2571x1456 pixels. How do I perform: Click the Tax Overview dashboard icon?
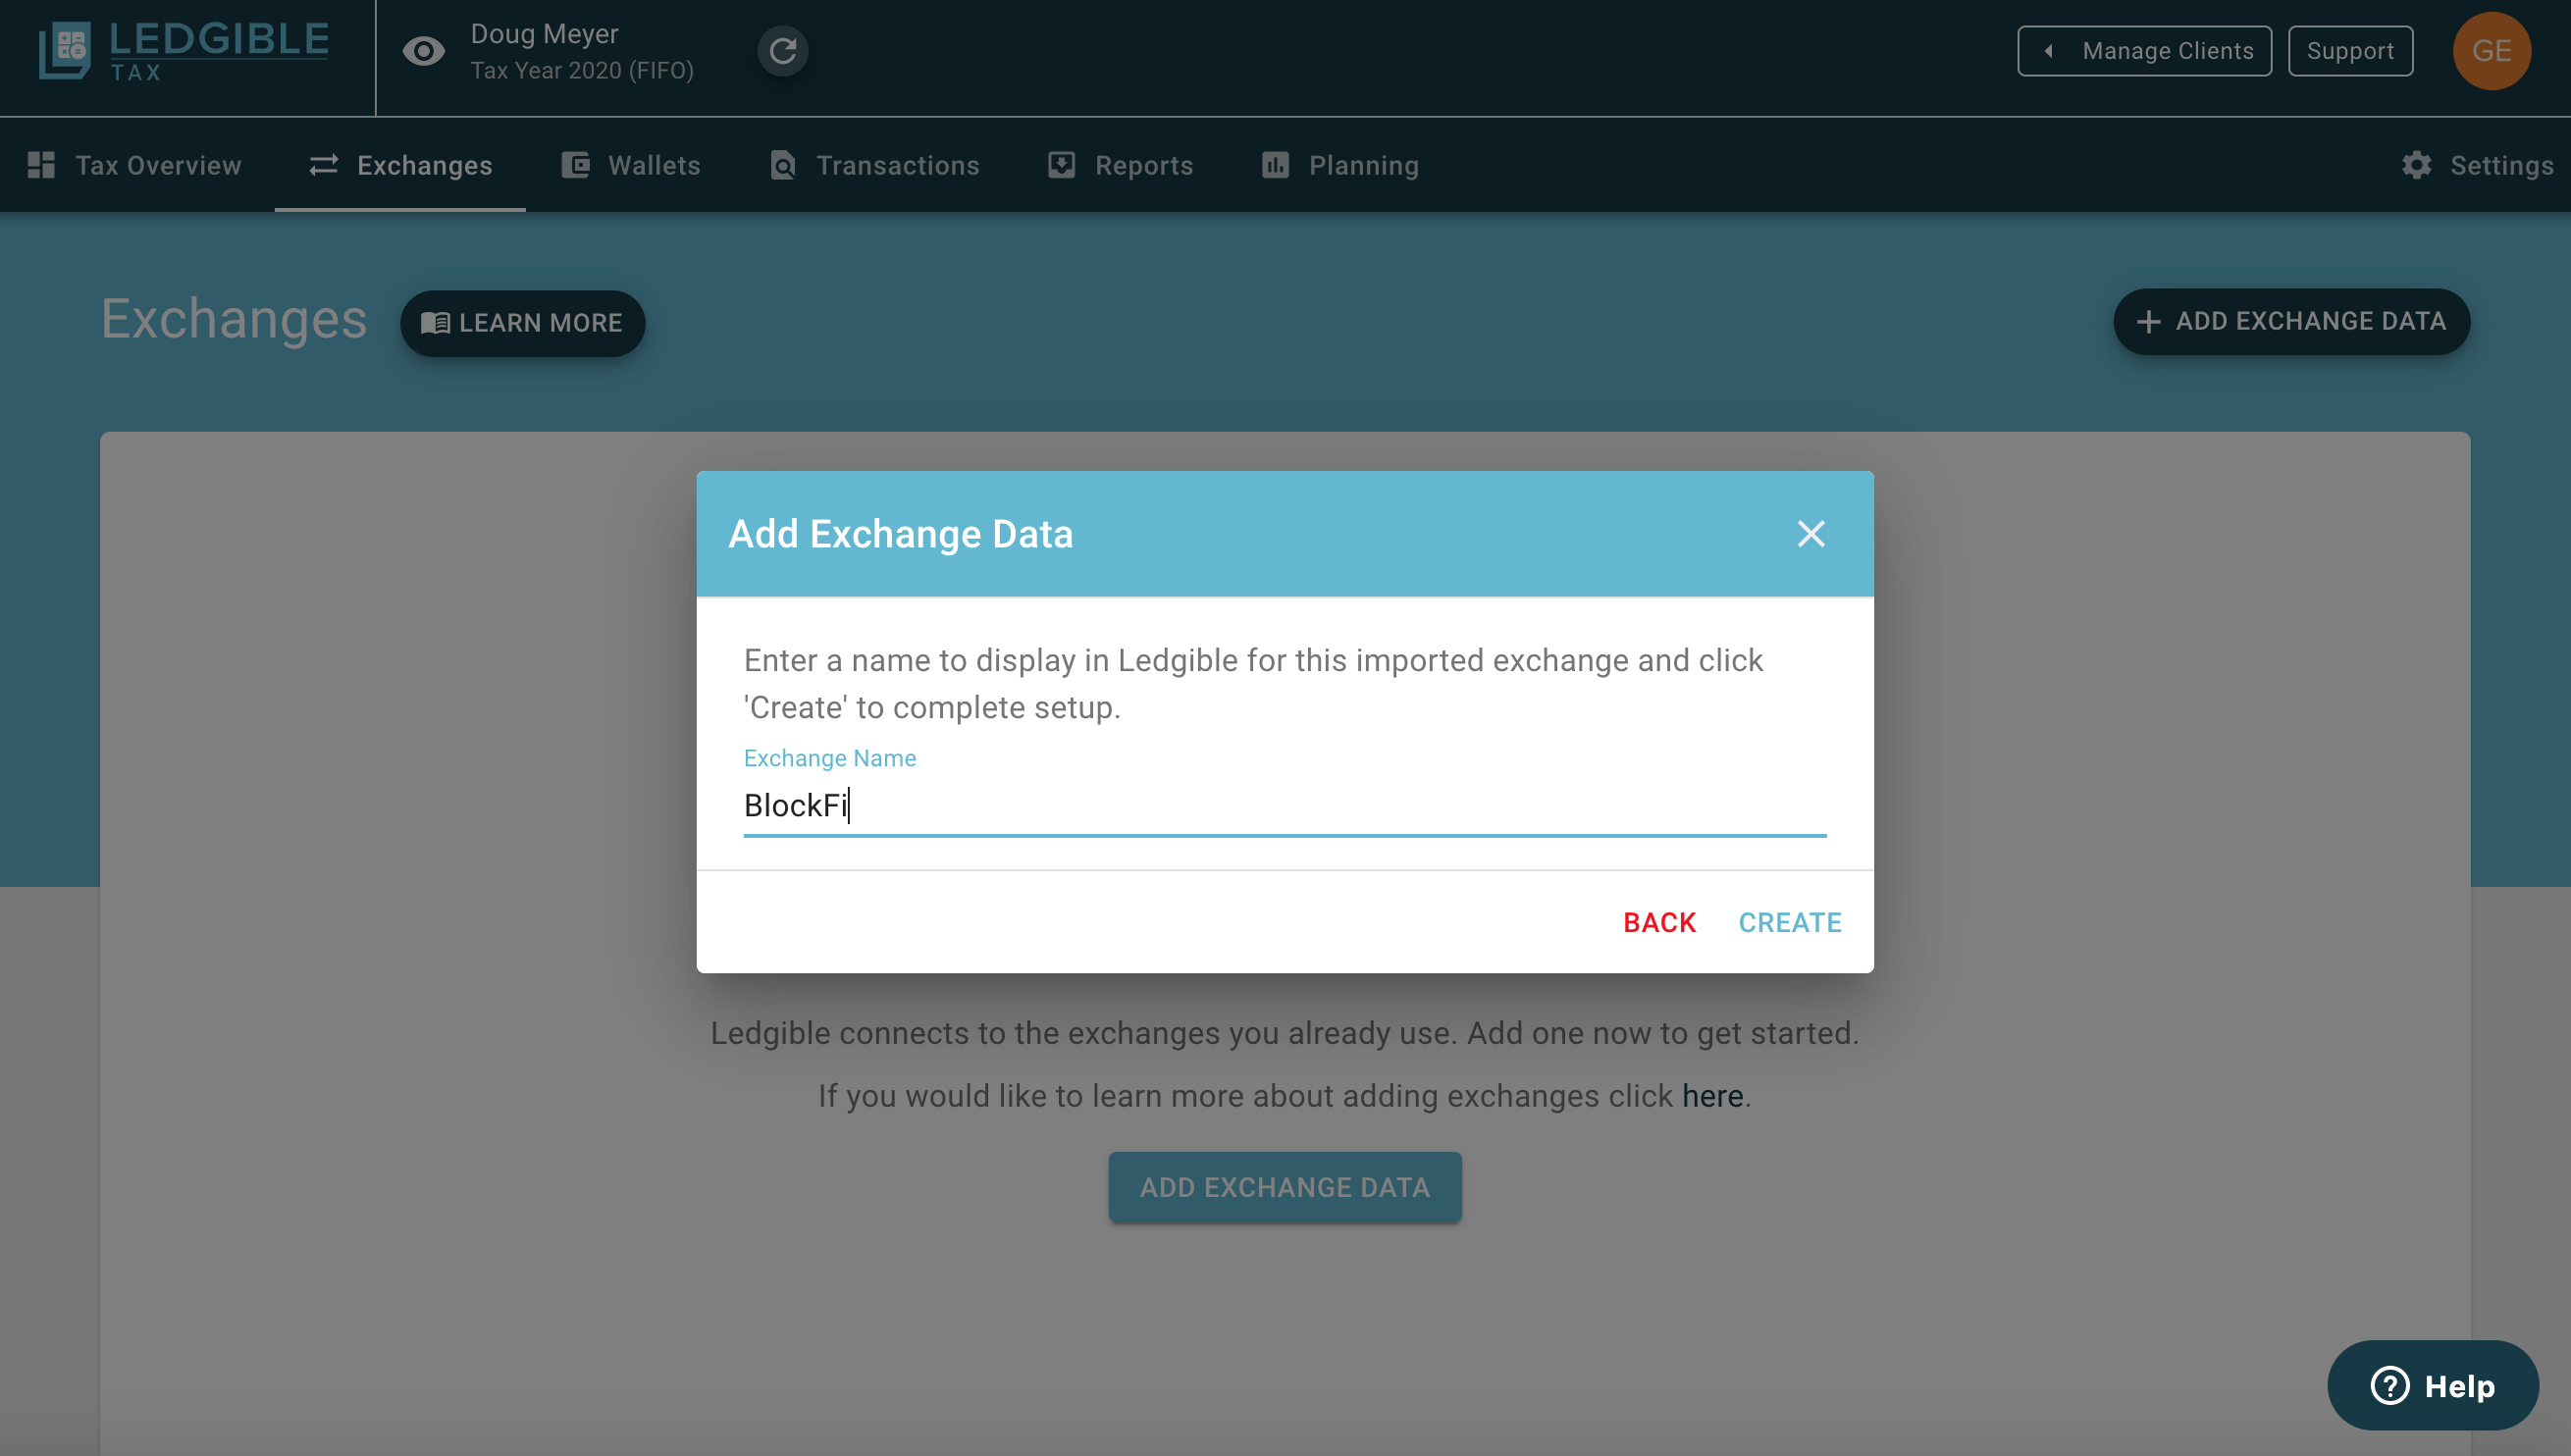click(41, 165)
